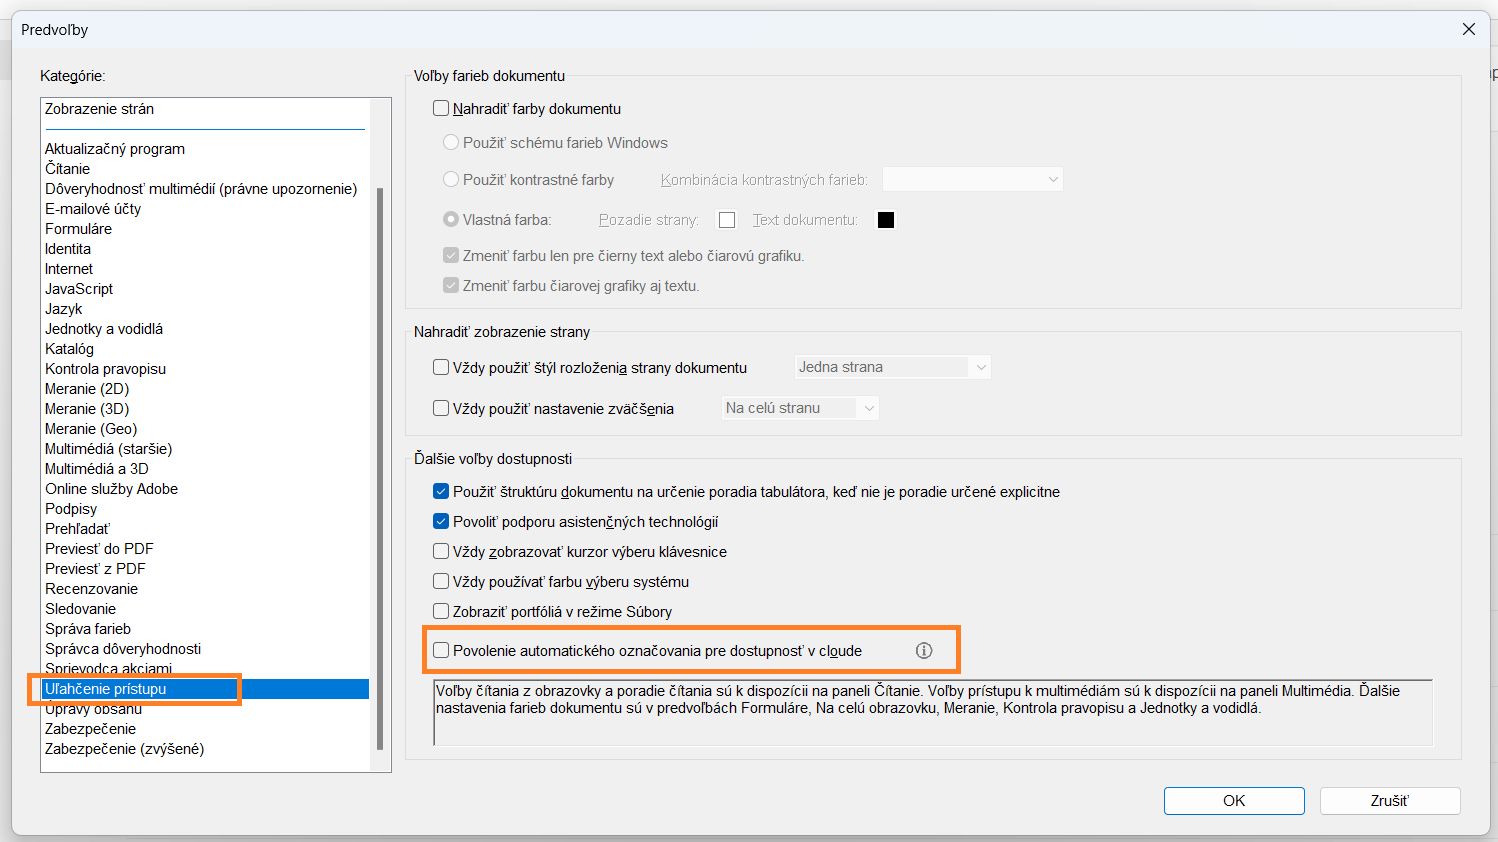
Task: Check Zobraziť portfóliá v režime Súbory
Action: (441, 611)
